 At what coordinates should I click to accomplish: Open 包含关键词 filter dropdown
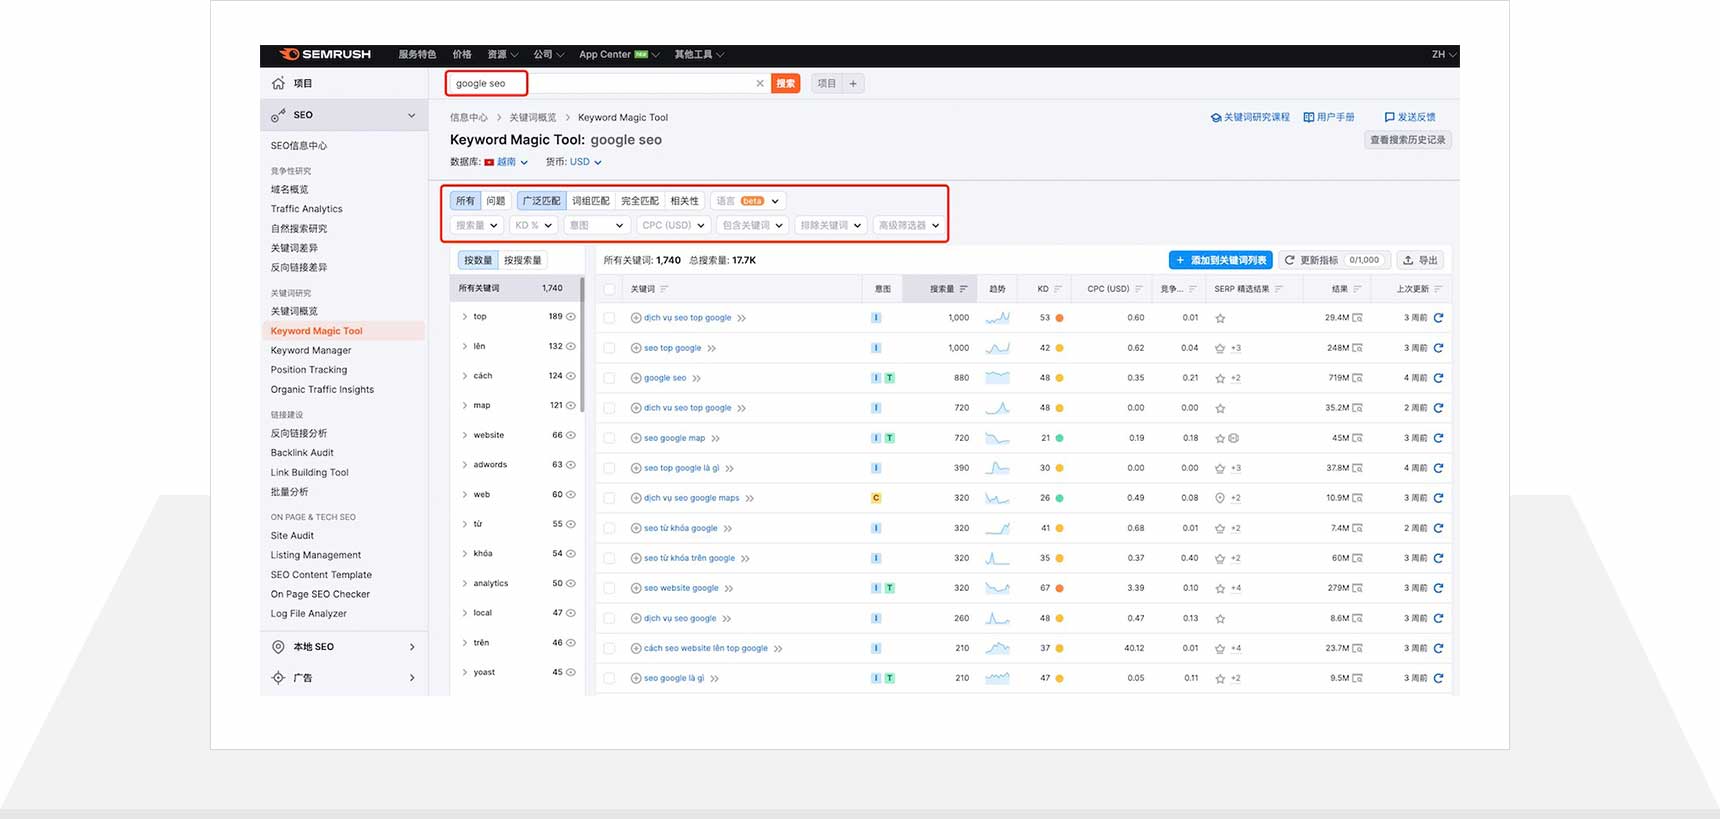click(x=752, y=225)
